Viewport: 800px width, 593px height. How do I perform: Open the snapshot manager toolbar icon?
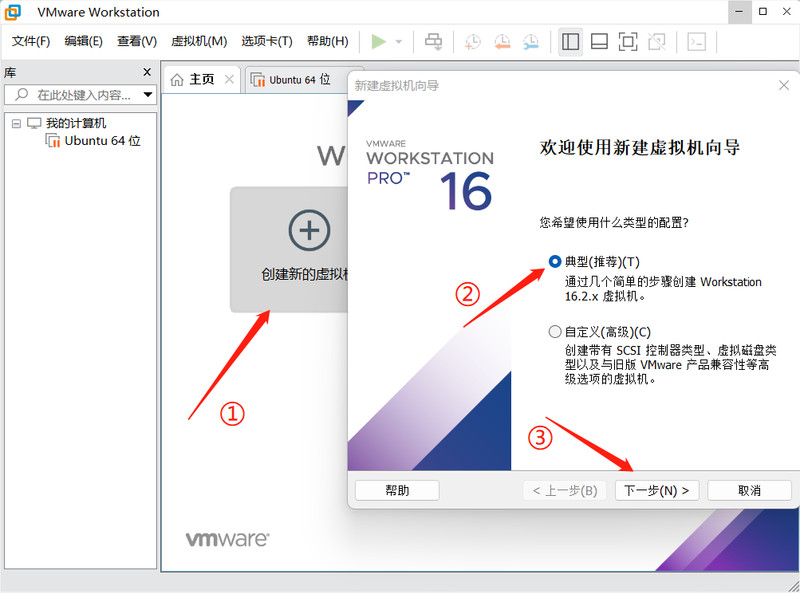(531, 42)
